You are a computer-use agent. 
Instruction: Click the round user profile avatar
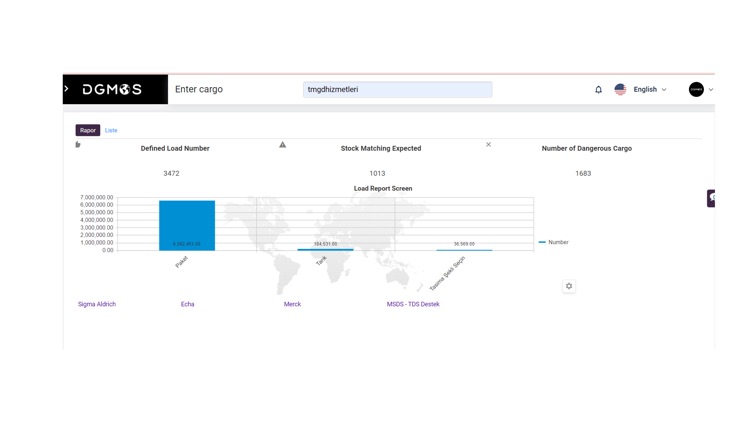[696, 89]
